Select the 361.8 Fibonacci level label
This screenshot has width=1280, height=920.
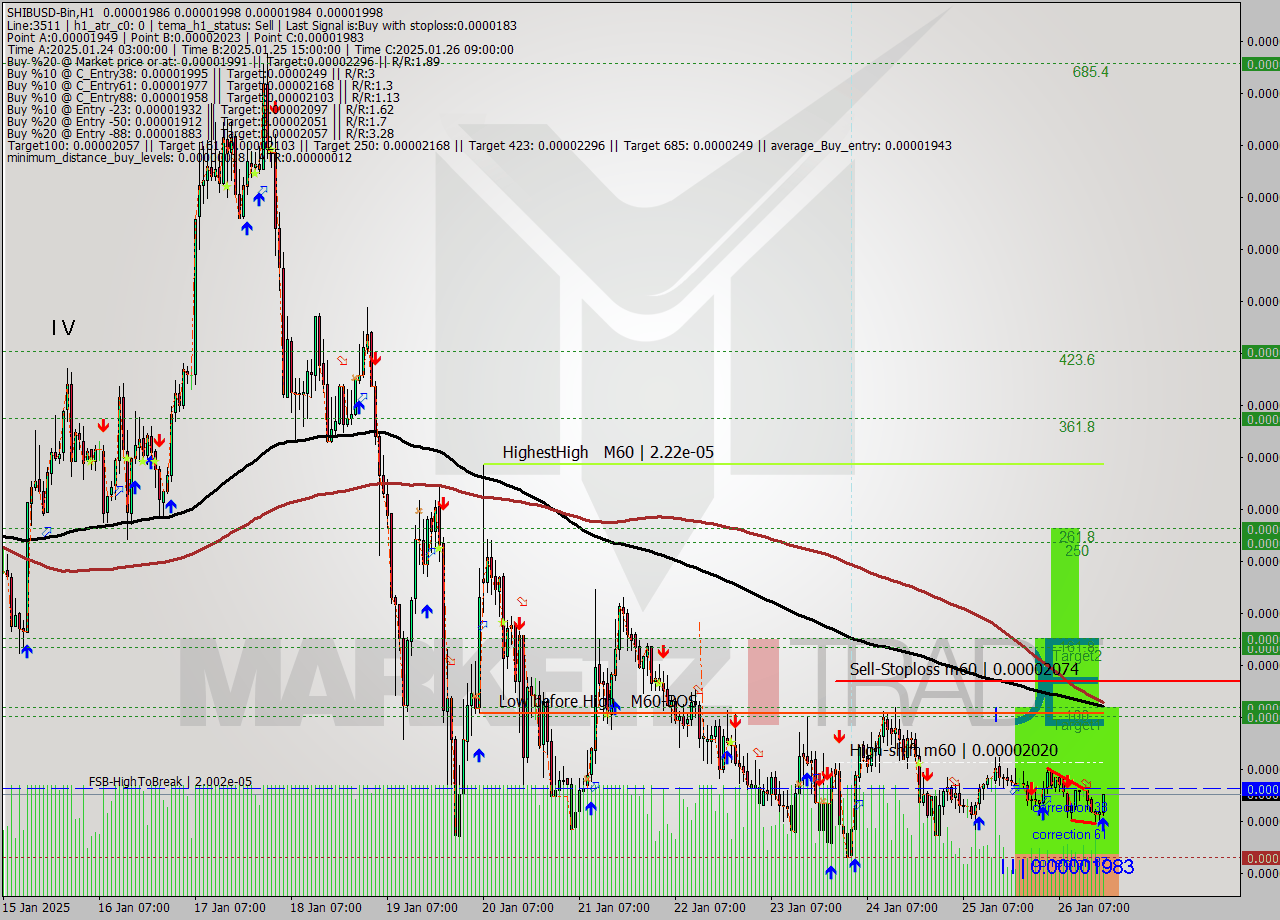coord(1077,427)
